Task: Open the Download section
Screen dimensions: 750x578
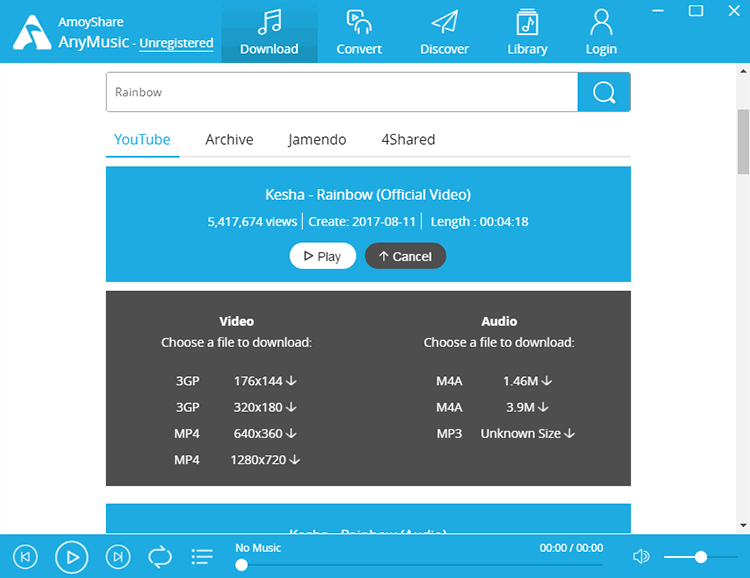Action: (269, 32)
